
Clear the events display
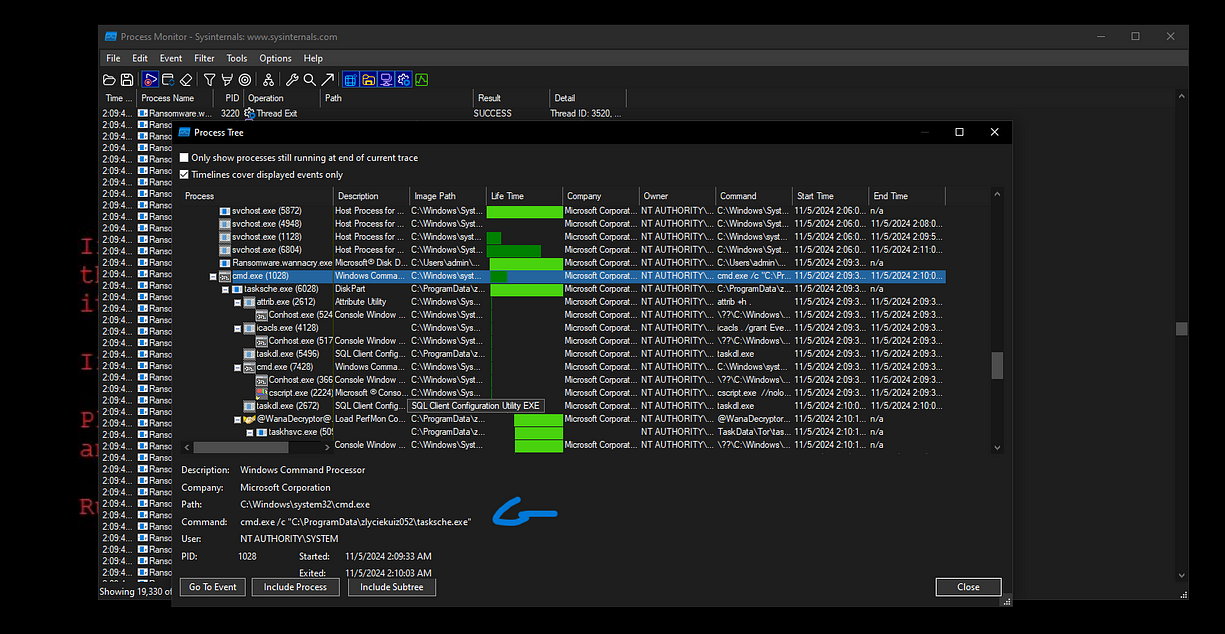(x=186, y=79)
